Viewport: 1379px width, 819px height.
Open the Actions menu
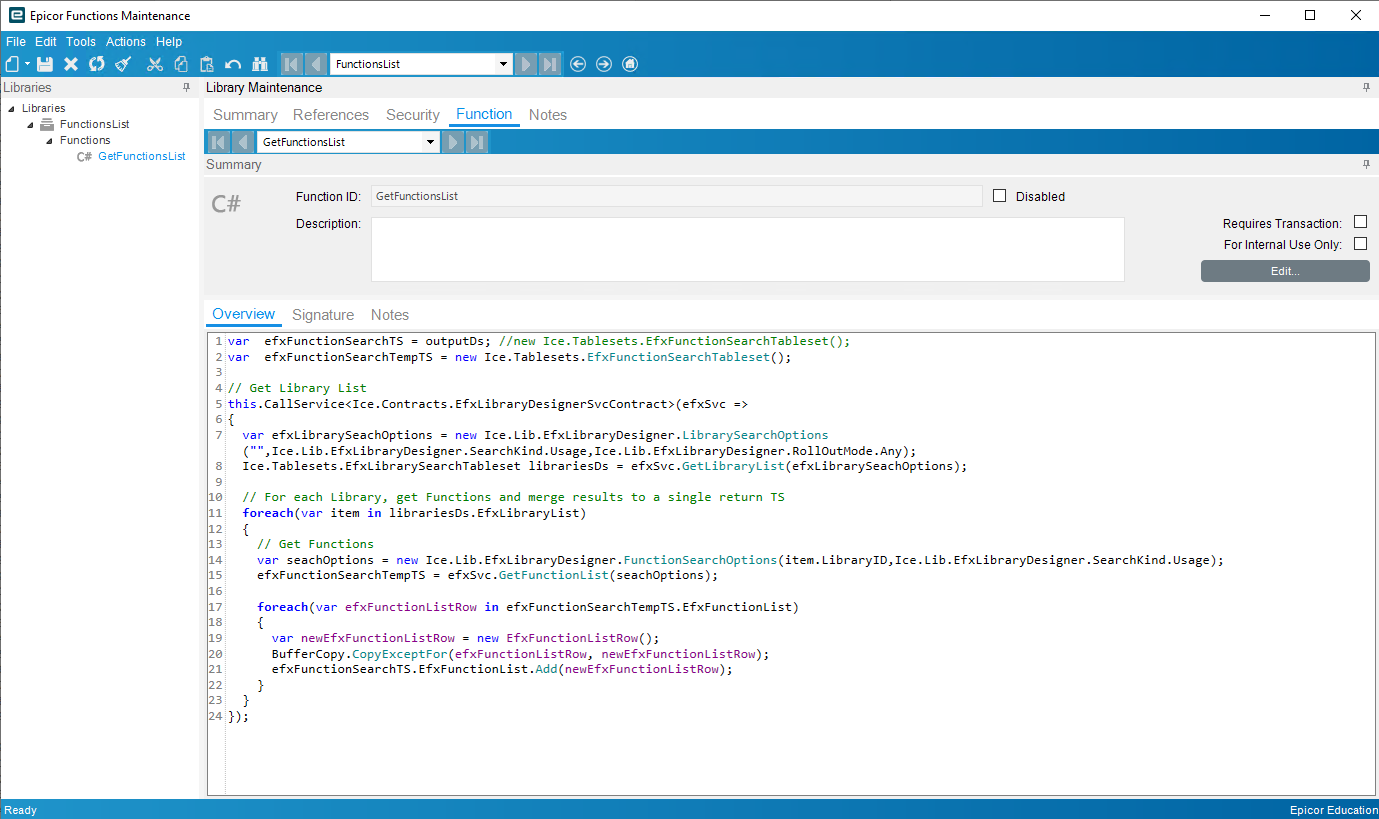(126, 42)
